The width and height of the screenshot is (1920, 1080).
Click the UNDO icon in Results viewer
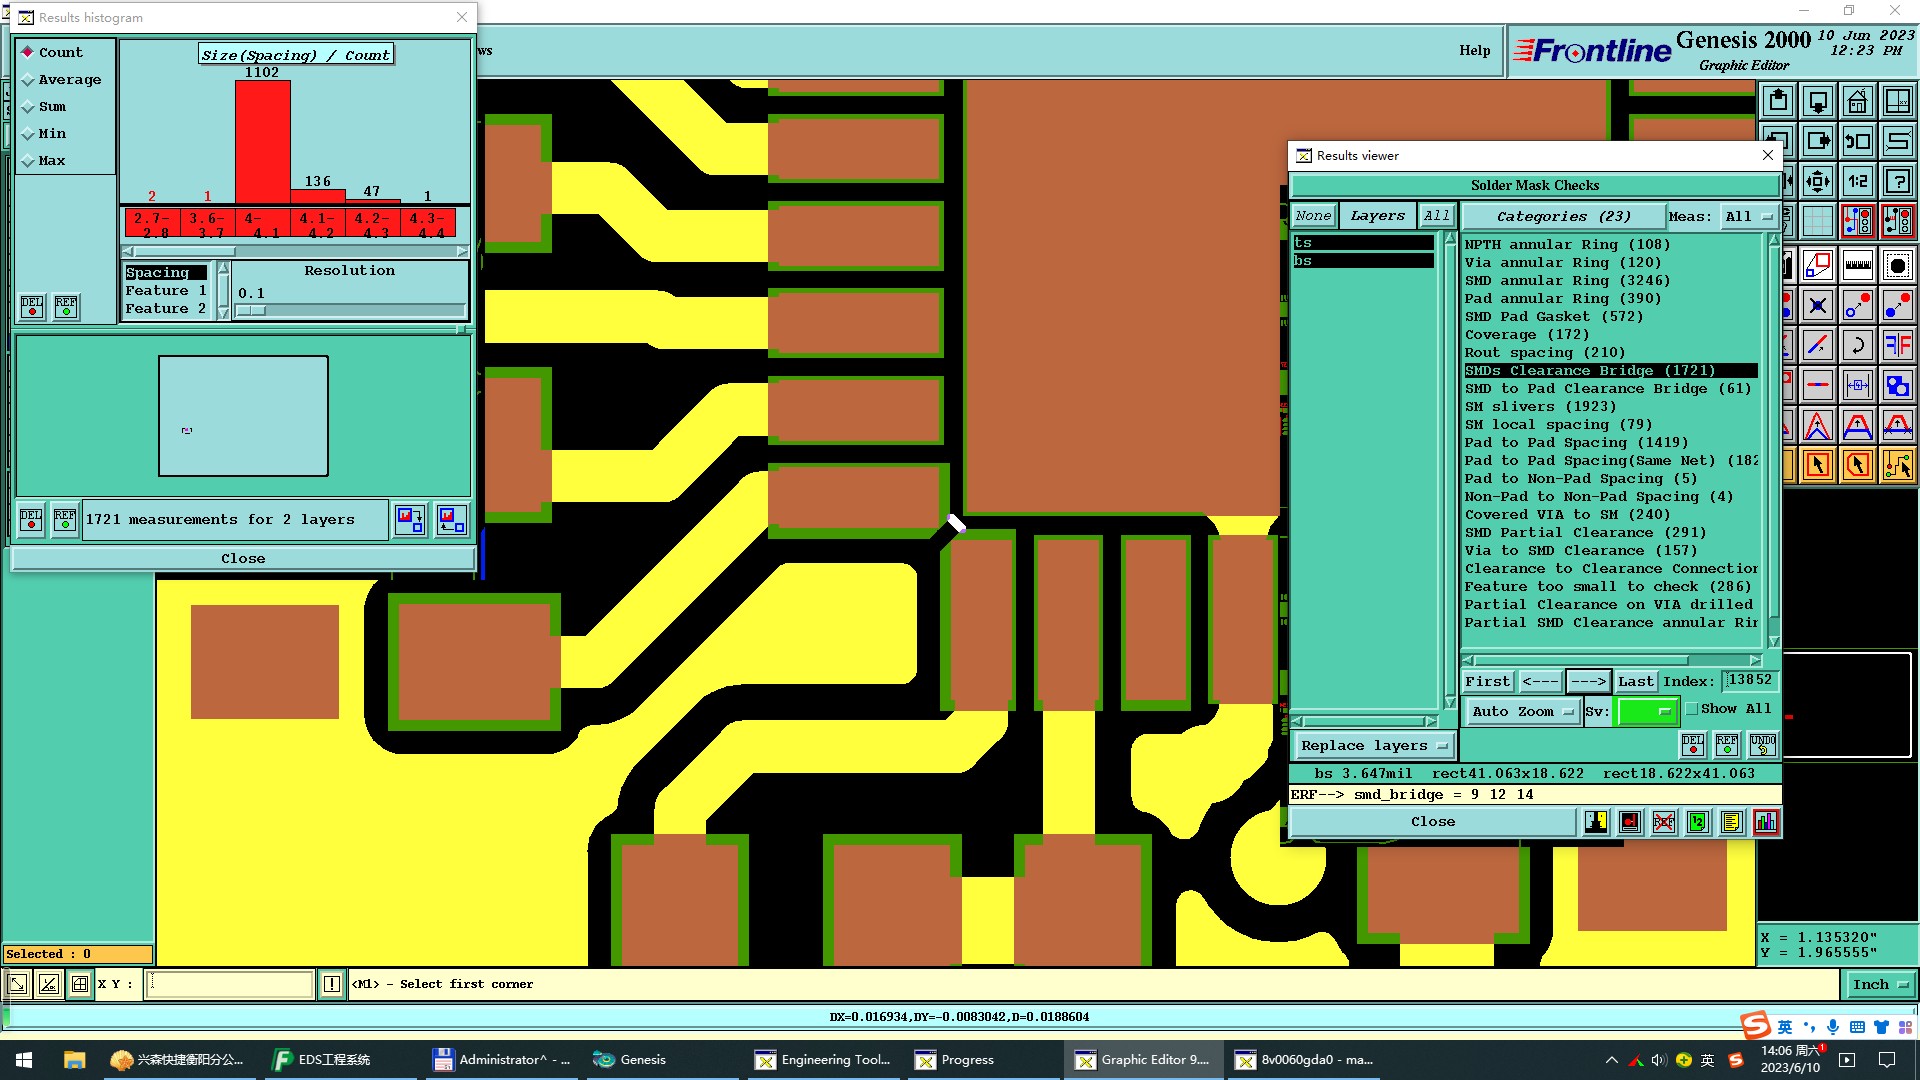pyautogui.click(x=1762, y=744)
